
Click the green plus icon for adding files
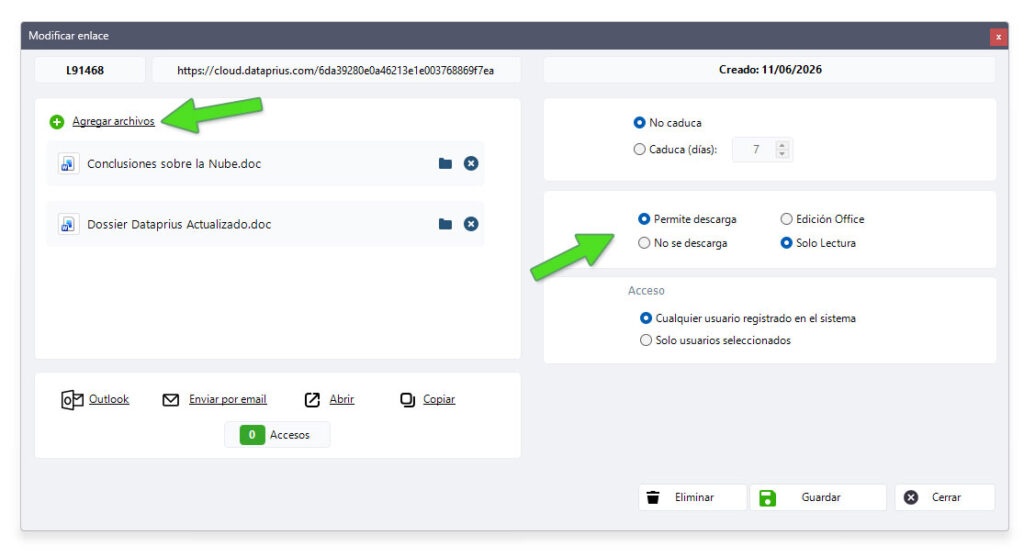(x=57, y=122)
